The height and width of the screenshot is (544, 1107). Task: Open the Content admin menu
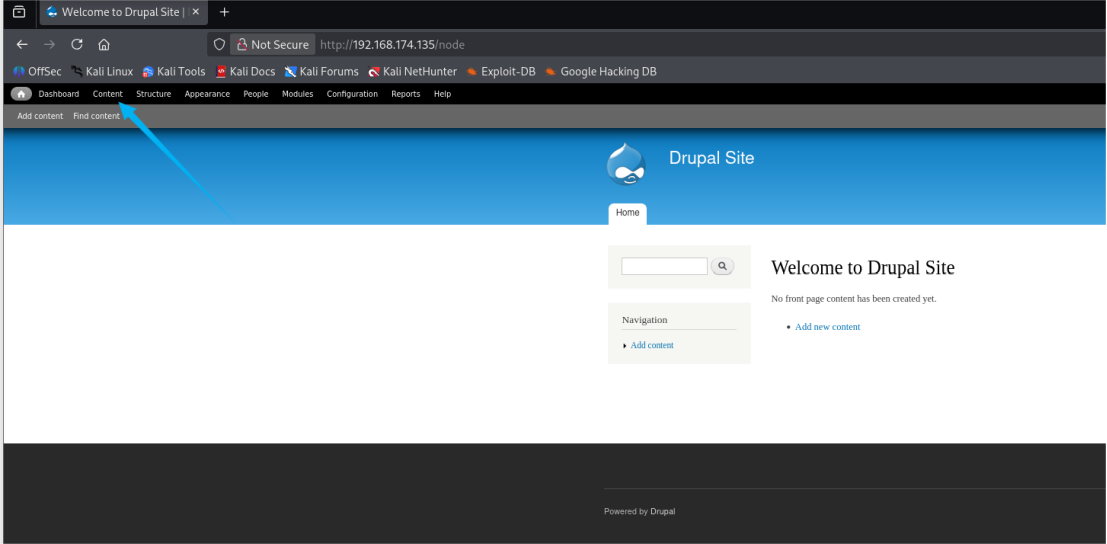pyautogui.click(x=107, y=94)
